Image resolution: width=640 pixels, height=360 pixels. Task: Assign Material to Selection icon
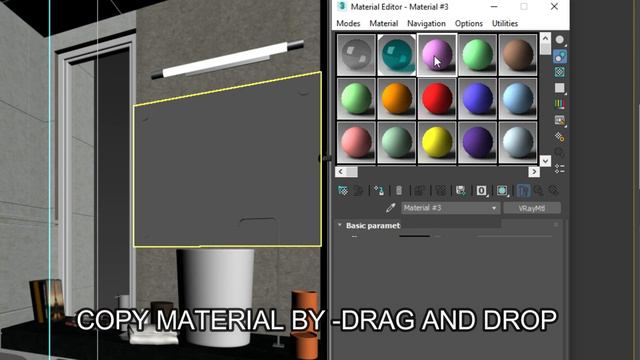(379, 191)
